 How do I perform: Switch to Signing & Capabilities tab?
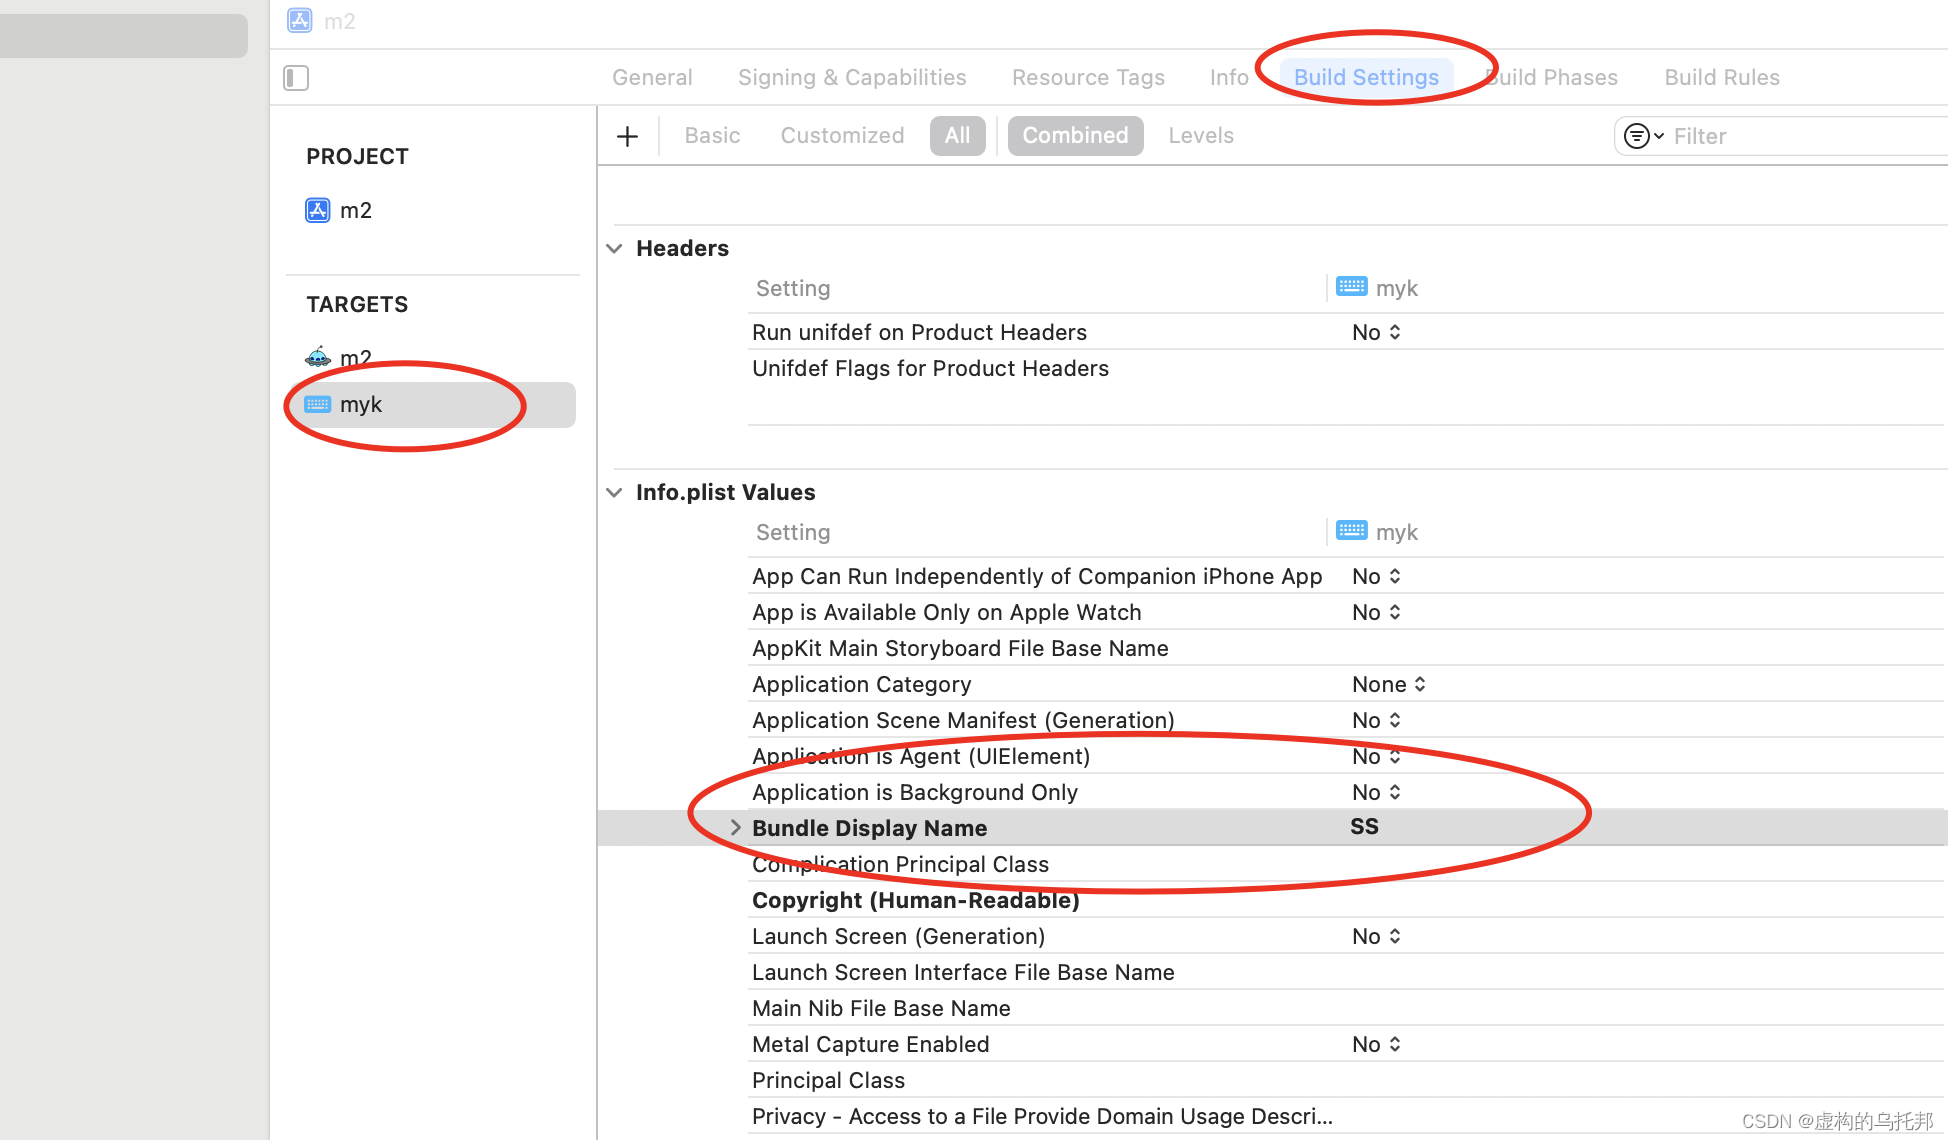[852, 78]
